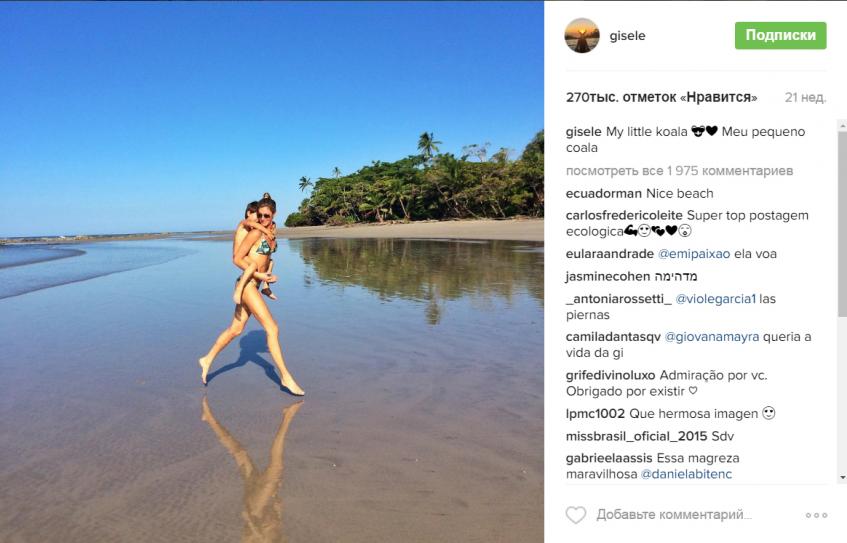847x543 pixels.
Task: Click the heart like icon
Action: pos(576,515)
